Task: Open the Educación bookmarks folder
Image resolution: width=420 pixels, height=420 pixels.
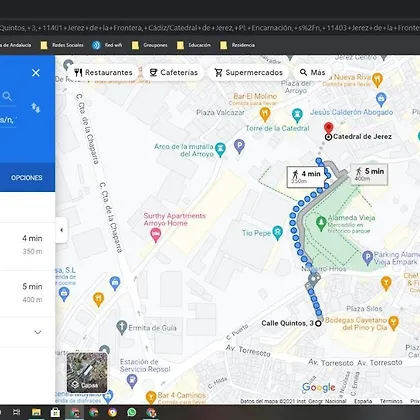Action: (194, 45)
